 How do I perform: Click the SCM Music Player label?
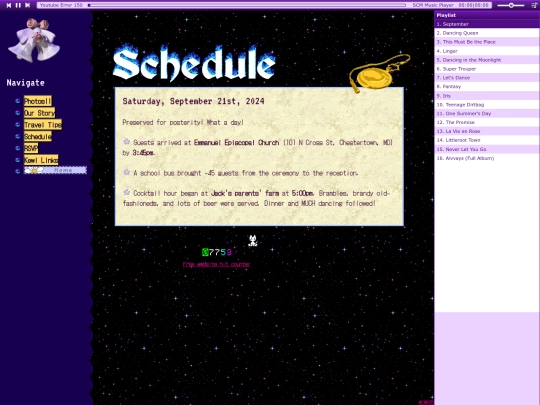(x=433, y=5)
